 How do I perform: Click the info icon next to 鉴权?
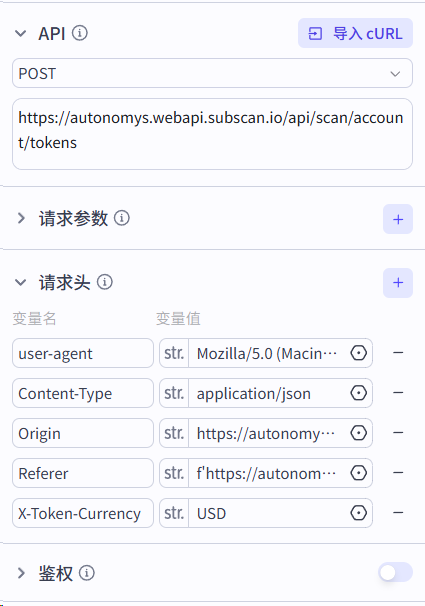(87, 573)
